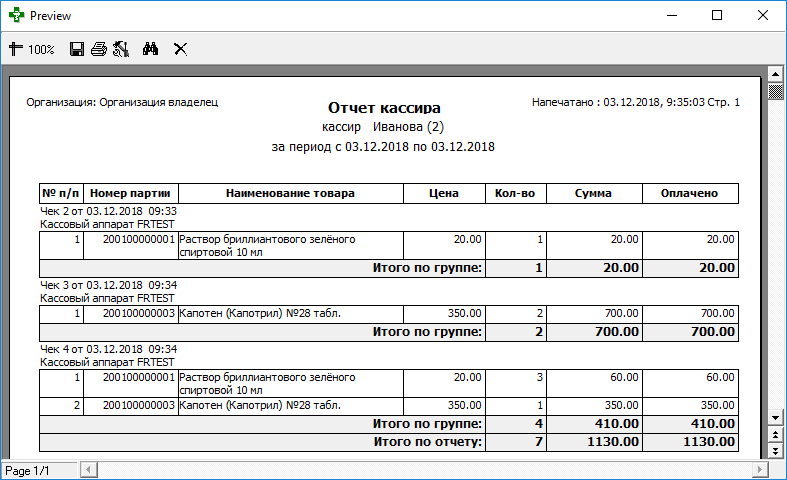The height and width of the screenshot is (480, 787).
Task: Click the Номер партии column header
Action: coord(130,193)
